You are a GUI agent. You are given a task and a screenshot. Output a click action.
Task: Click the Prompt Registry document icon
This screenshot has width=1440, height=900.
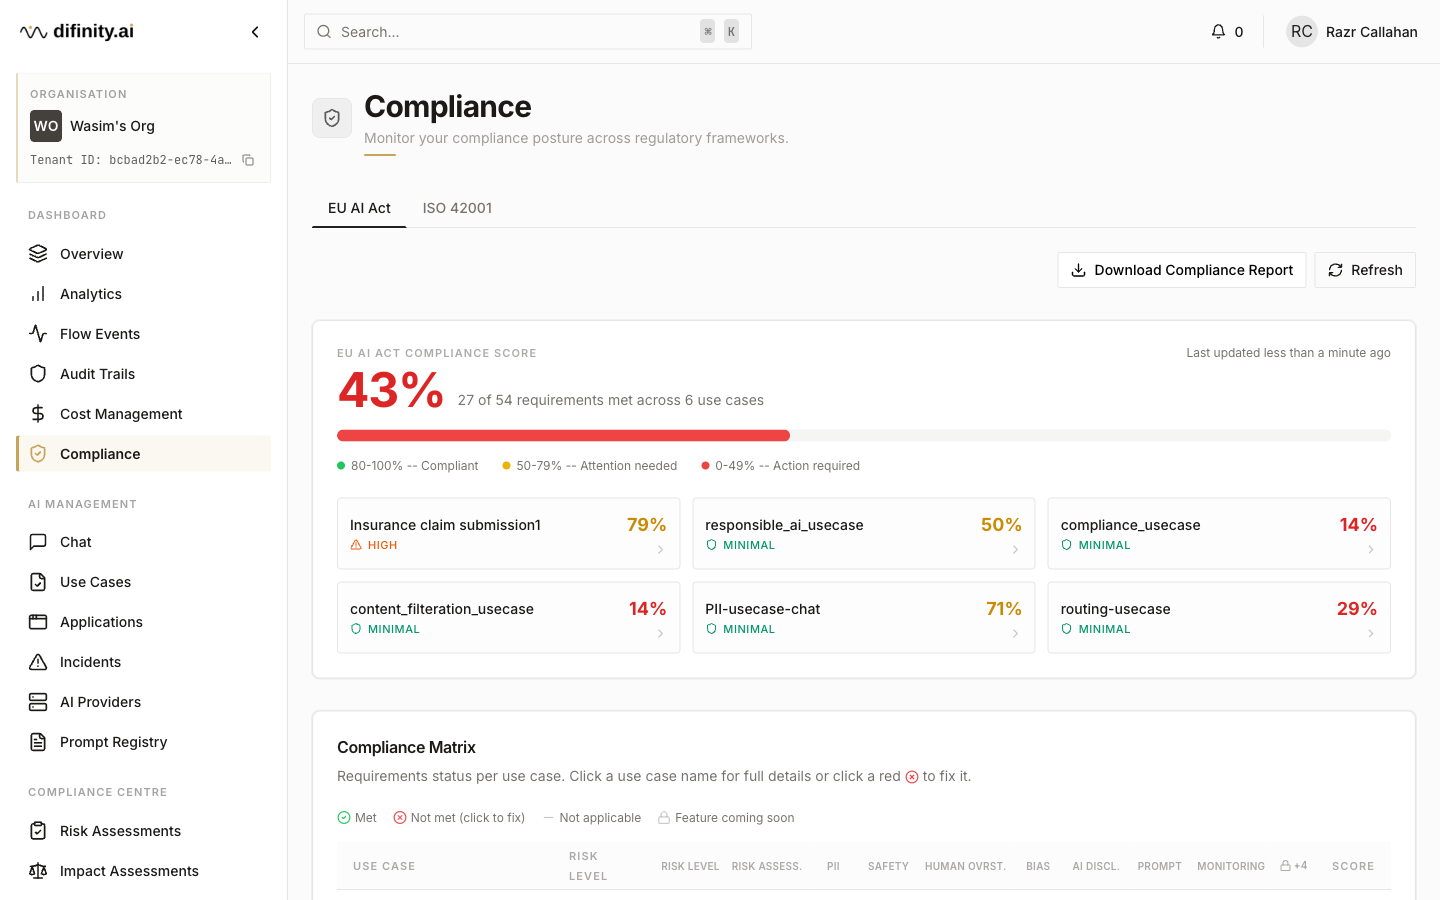38,742
